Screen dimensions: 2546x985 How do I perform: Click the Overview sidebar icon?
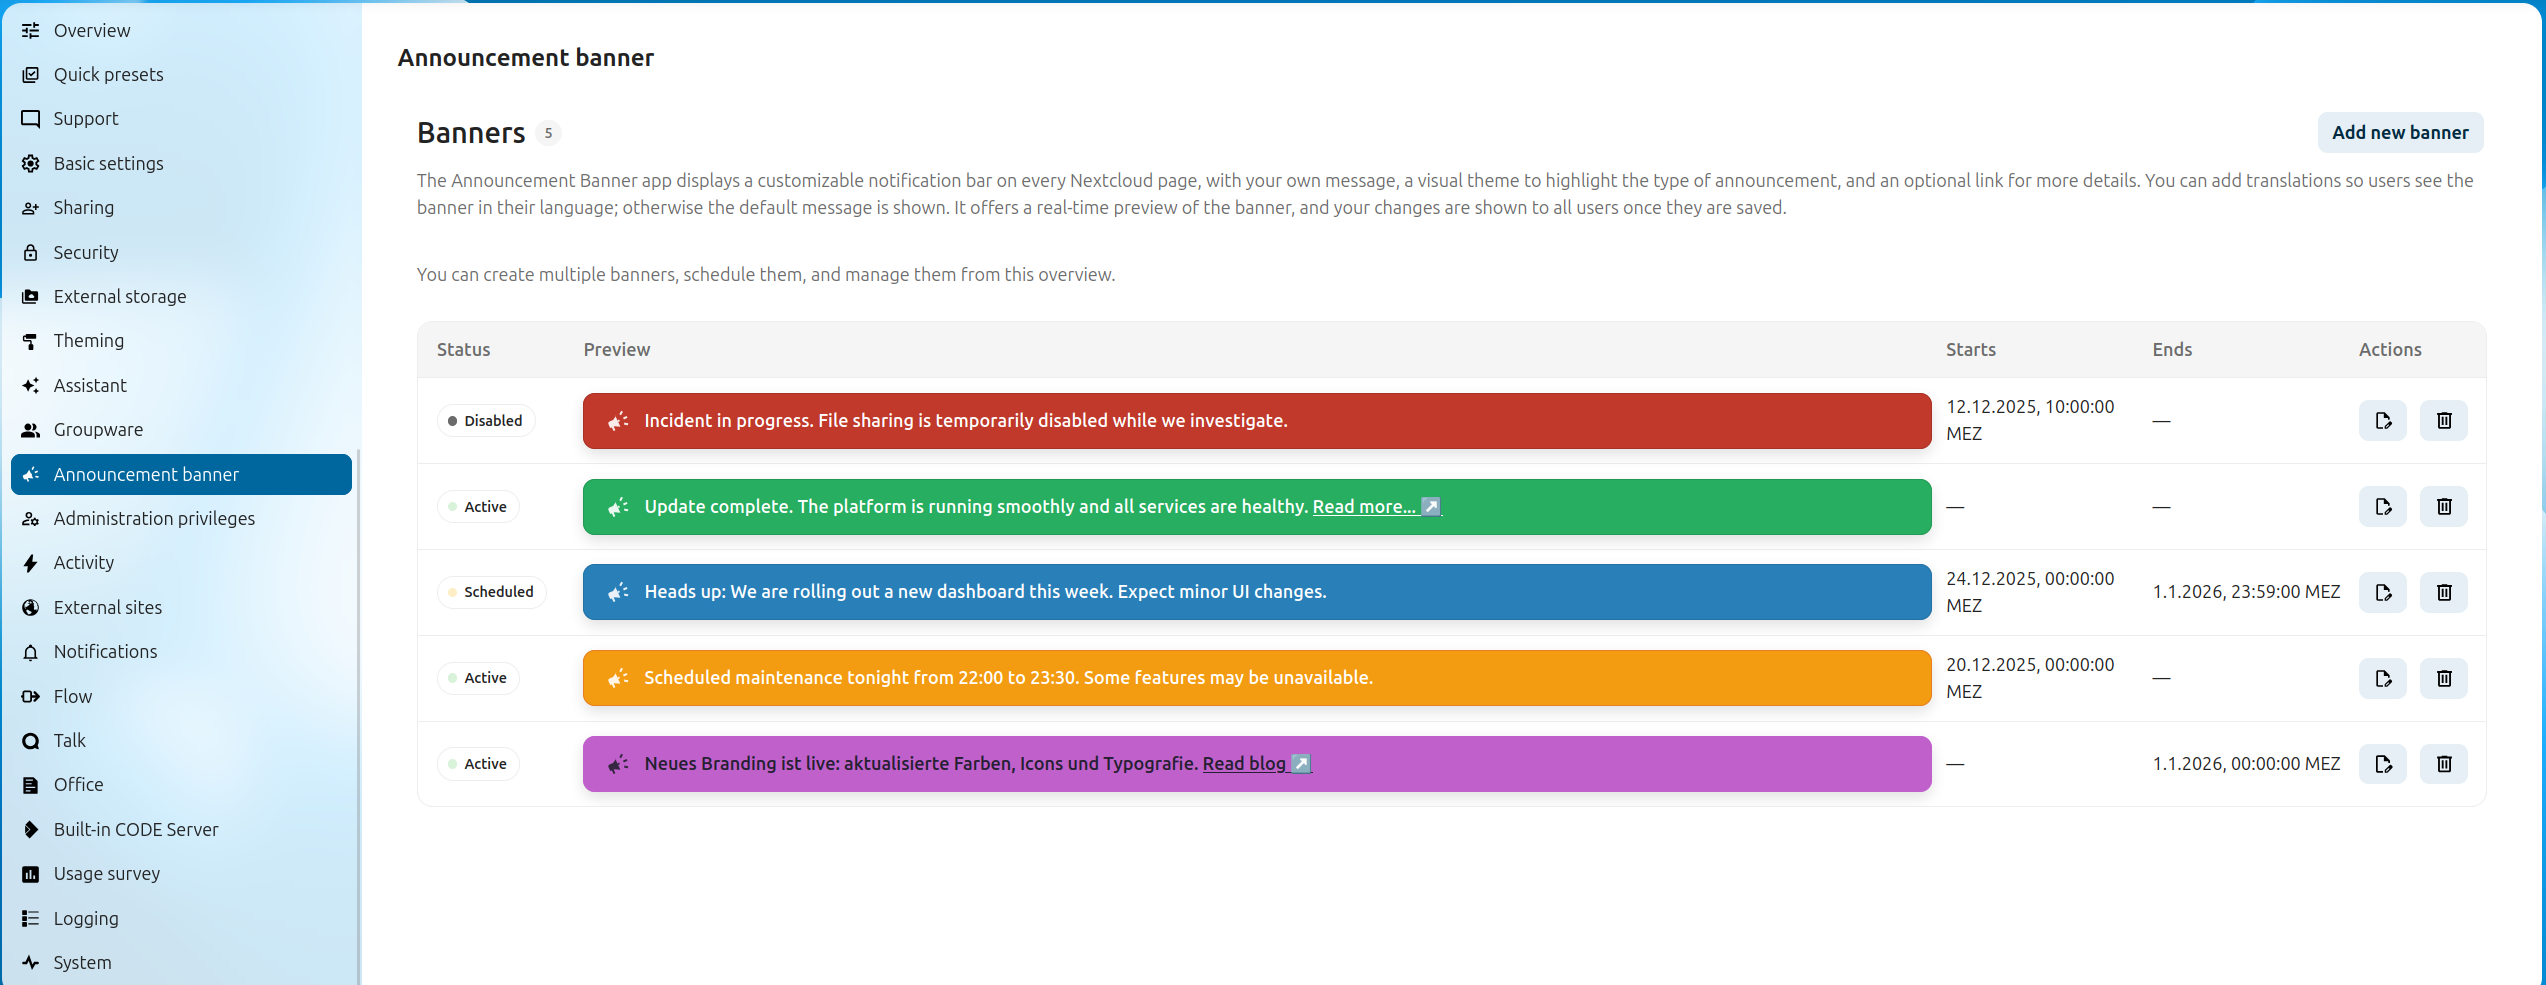(x=31, y=30)
